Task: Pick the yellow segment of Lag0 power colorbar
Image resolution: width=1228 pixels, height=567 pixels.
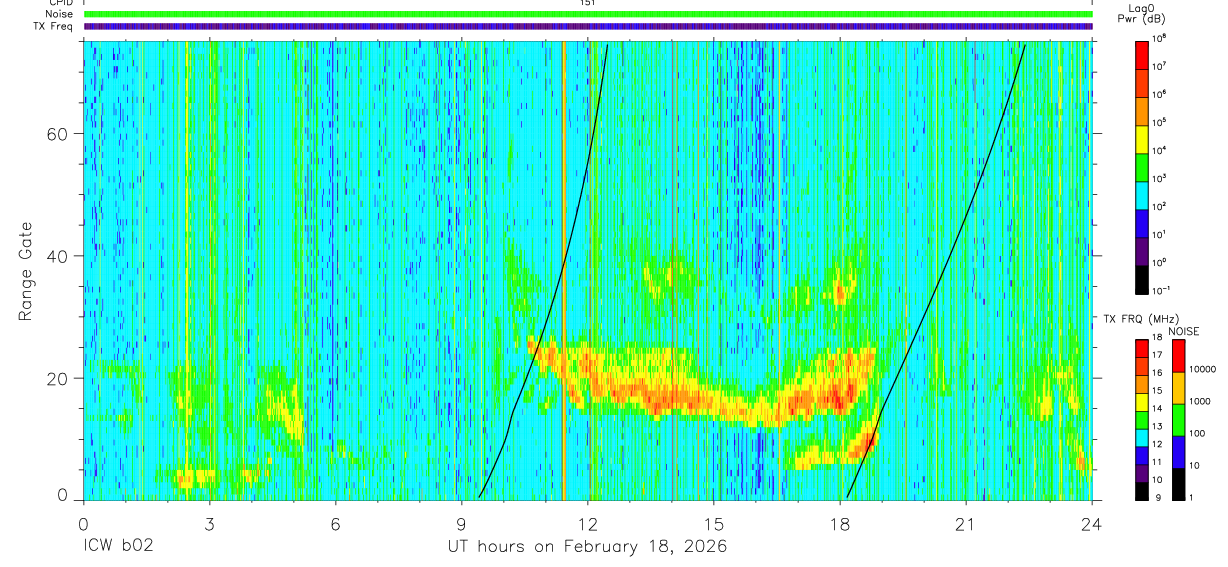Action: pyautogui.click(x=1141, y=138)
